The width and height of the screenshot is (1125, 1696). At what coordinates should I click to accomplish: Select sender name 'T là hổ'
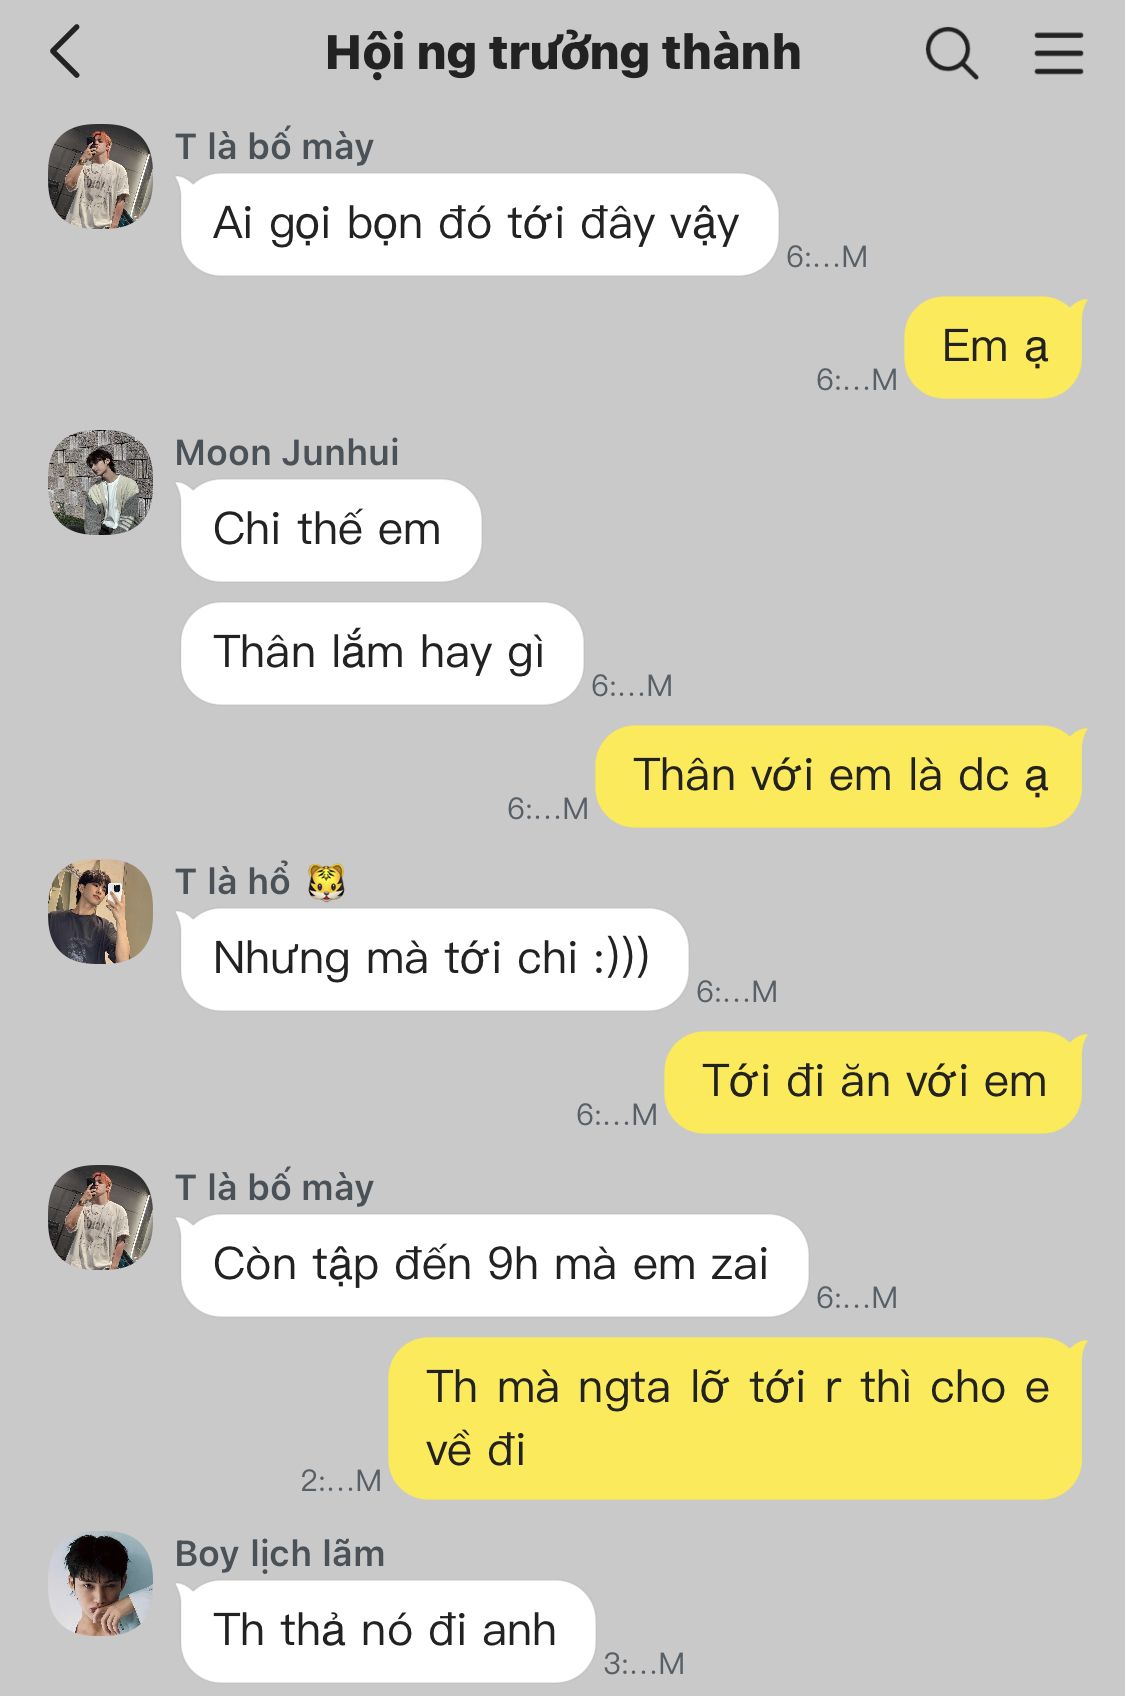click(260, 882)
